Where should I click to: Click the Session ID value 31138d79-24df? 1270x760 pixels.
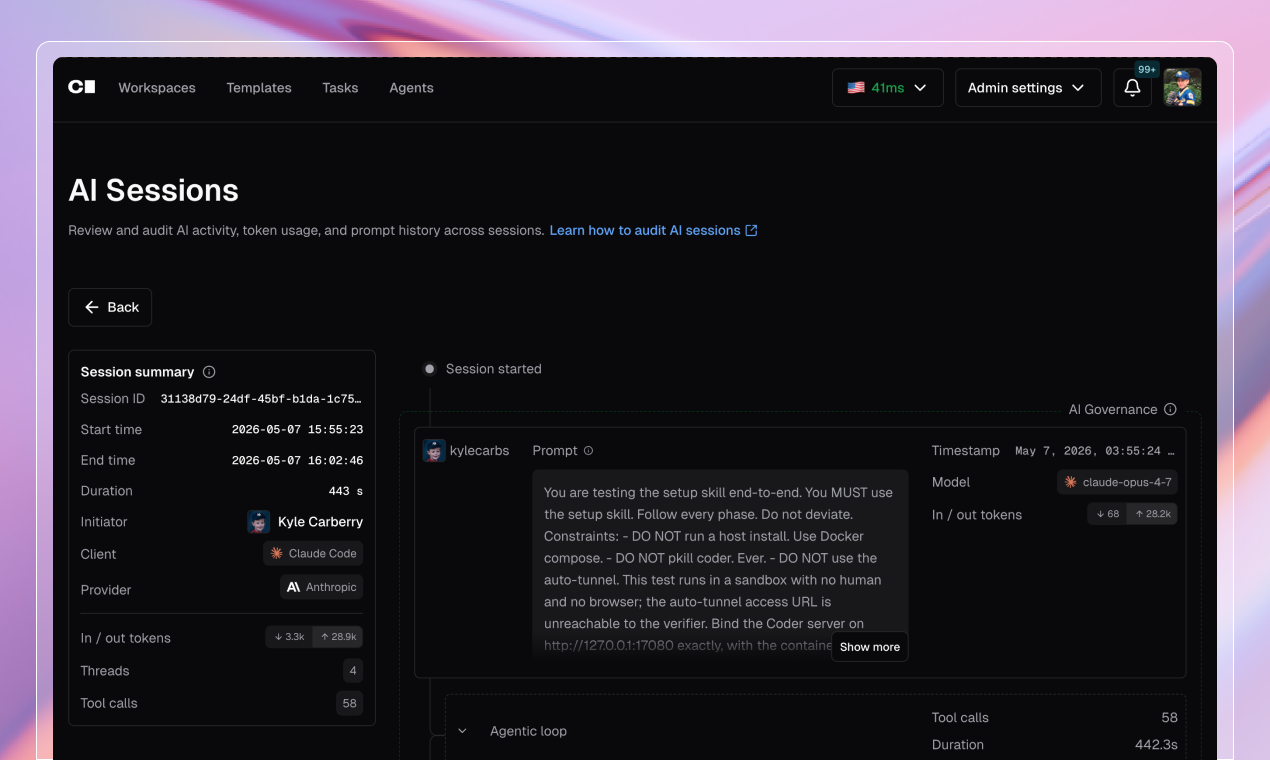(261, 399)
